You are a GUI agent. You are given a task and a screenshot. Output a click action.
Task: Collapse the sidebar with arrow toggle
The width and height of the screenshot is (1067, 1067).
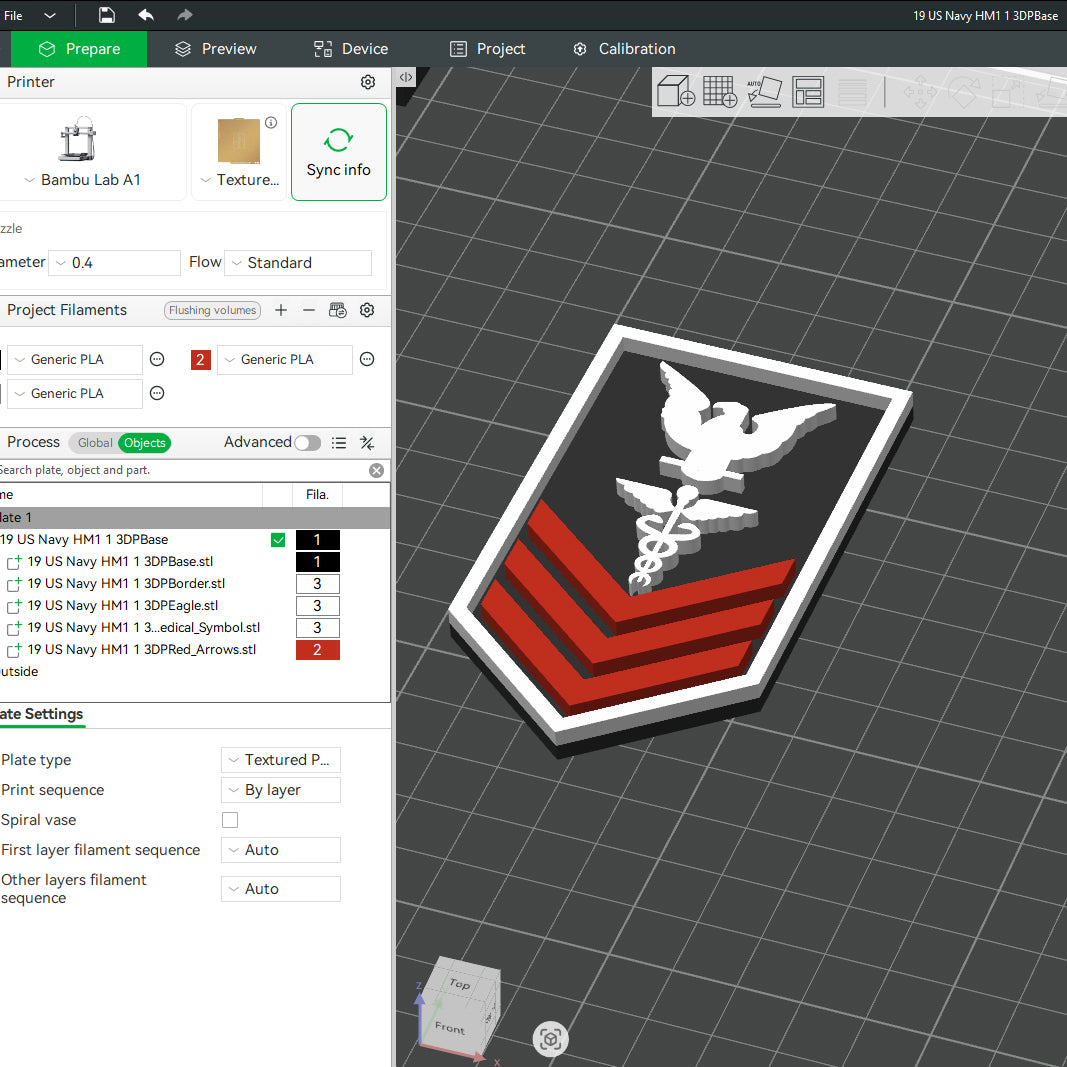click(406, 77)
